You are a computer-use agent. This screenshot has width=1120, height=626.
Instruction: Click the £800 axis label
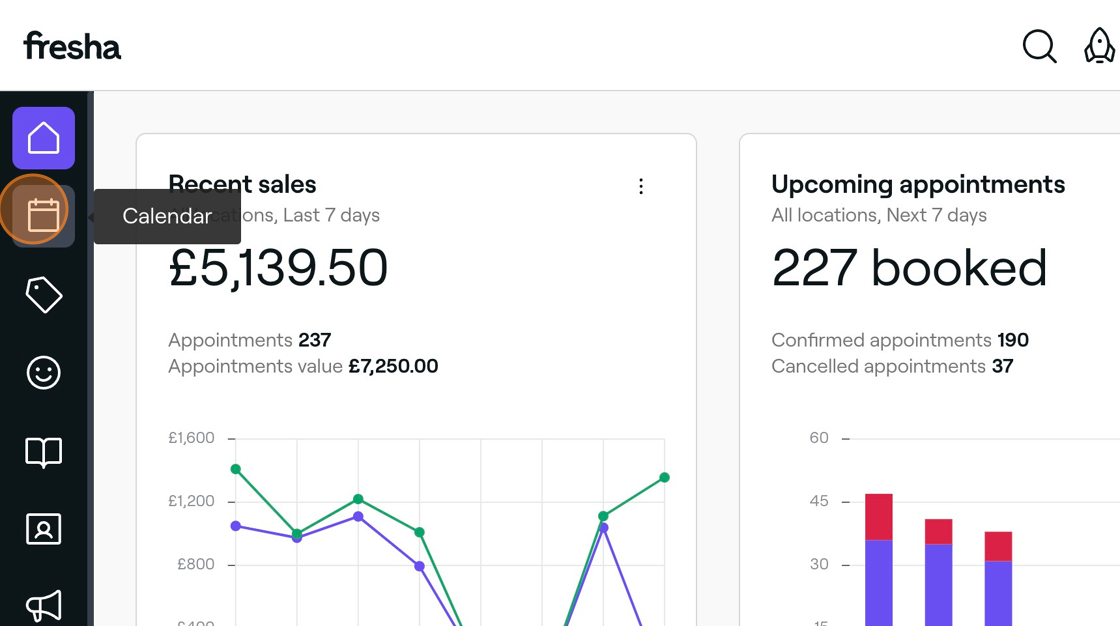(196, 565)
